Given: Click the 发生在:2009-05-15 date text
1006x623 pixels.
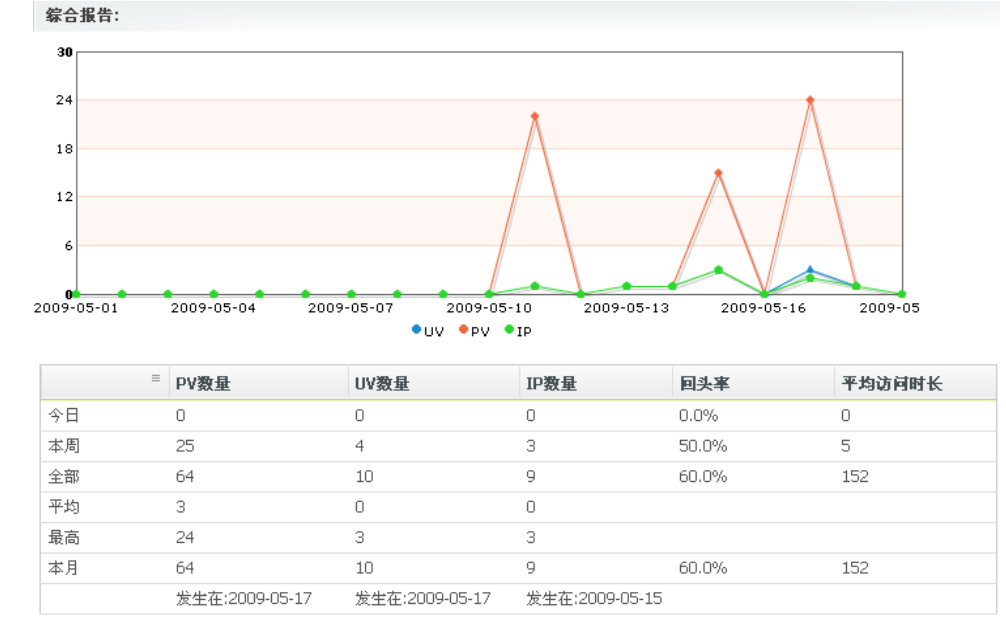Looking at the screenshot, I should click(594, 599).
